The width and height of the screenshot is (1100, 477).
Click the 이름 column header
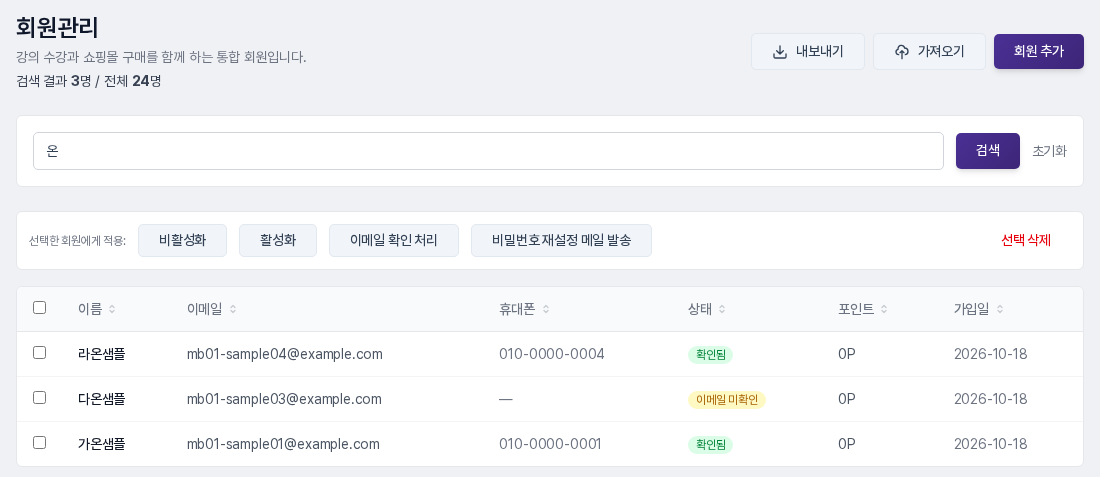click(90, 309)
